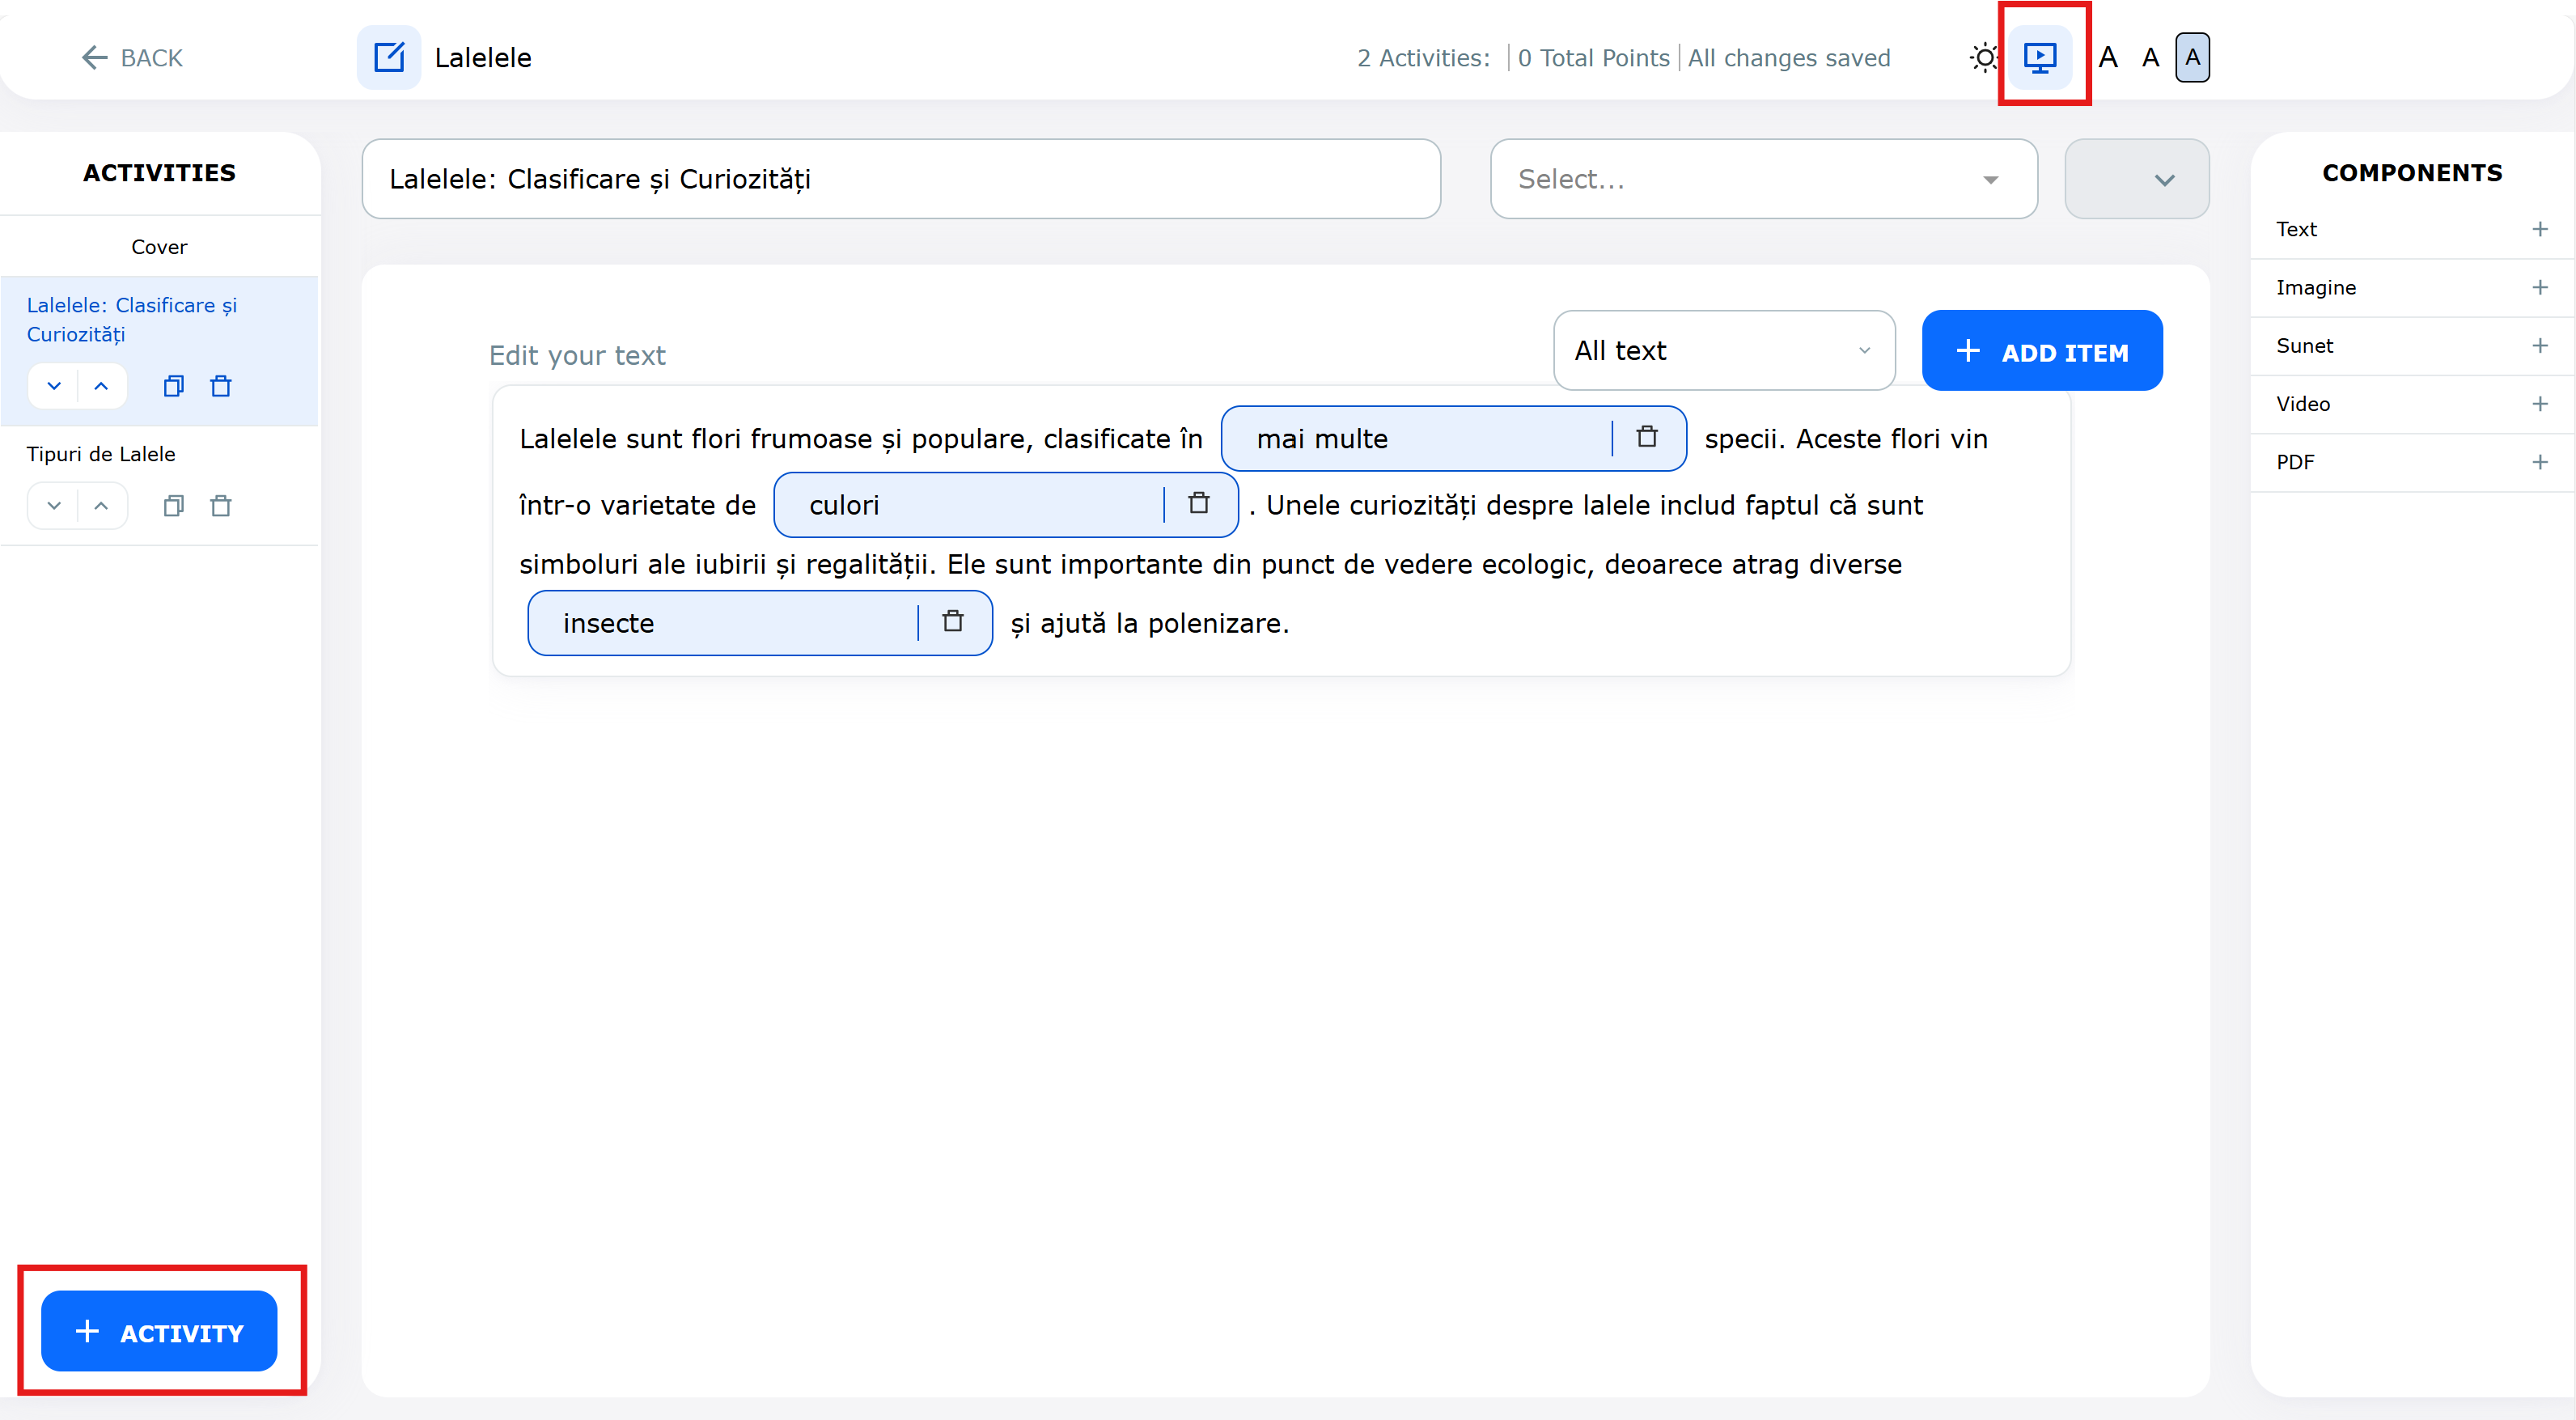This screenshot has height=1420, width=2576.
Task: Move Tipuri de Lalele activity up
Action: click(101, 506)
